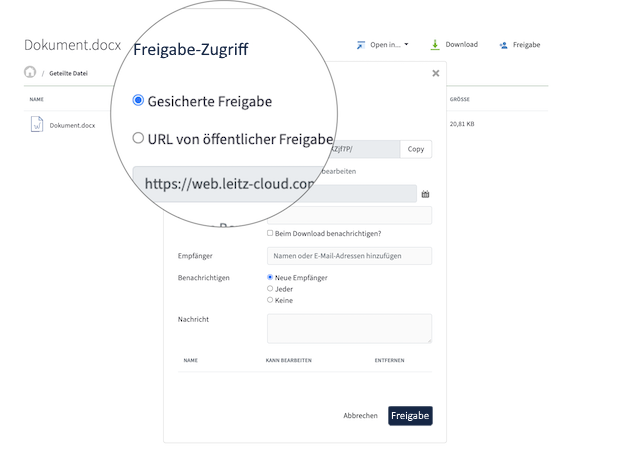
Task: Click the green Download arrow icon
Action: coord(435,45)
